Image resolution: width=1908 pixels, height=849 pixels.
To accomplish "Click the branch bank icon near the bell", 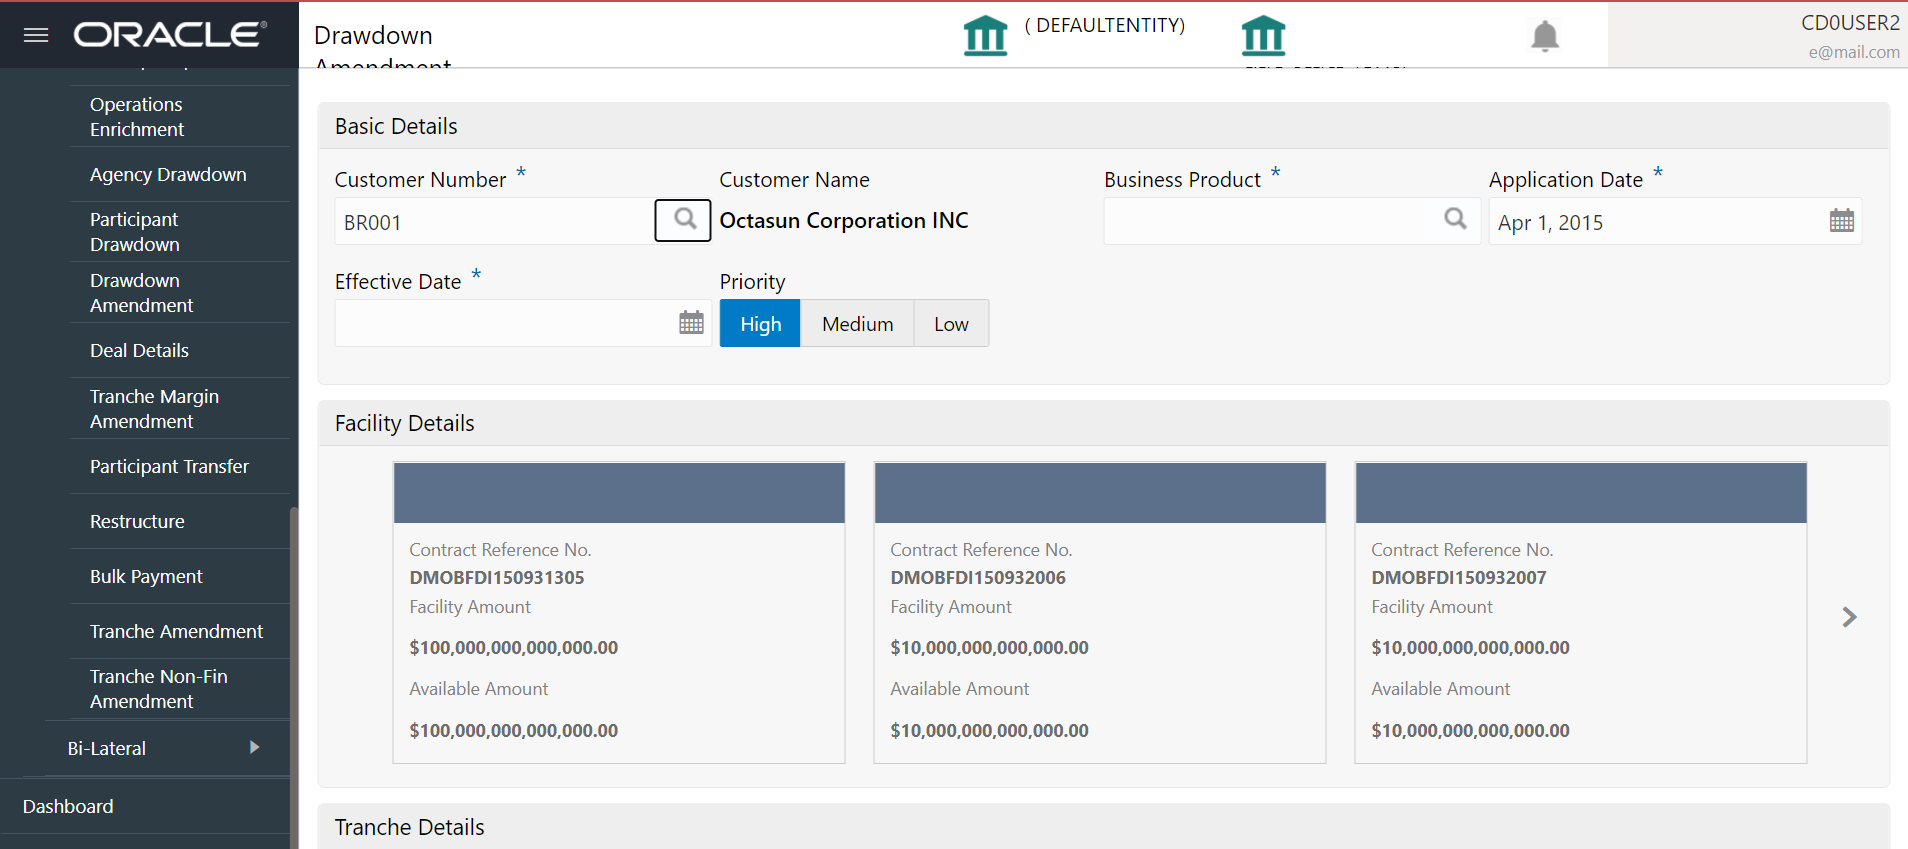I will (x=1263, y=36).
